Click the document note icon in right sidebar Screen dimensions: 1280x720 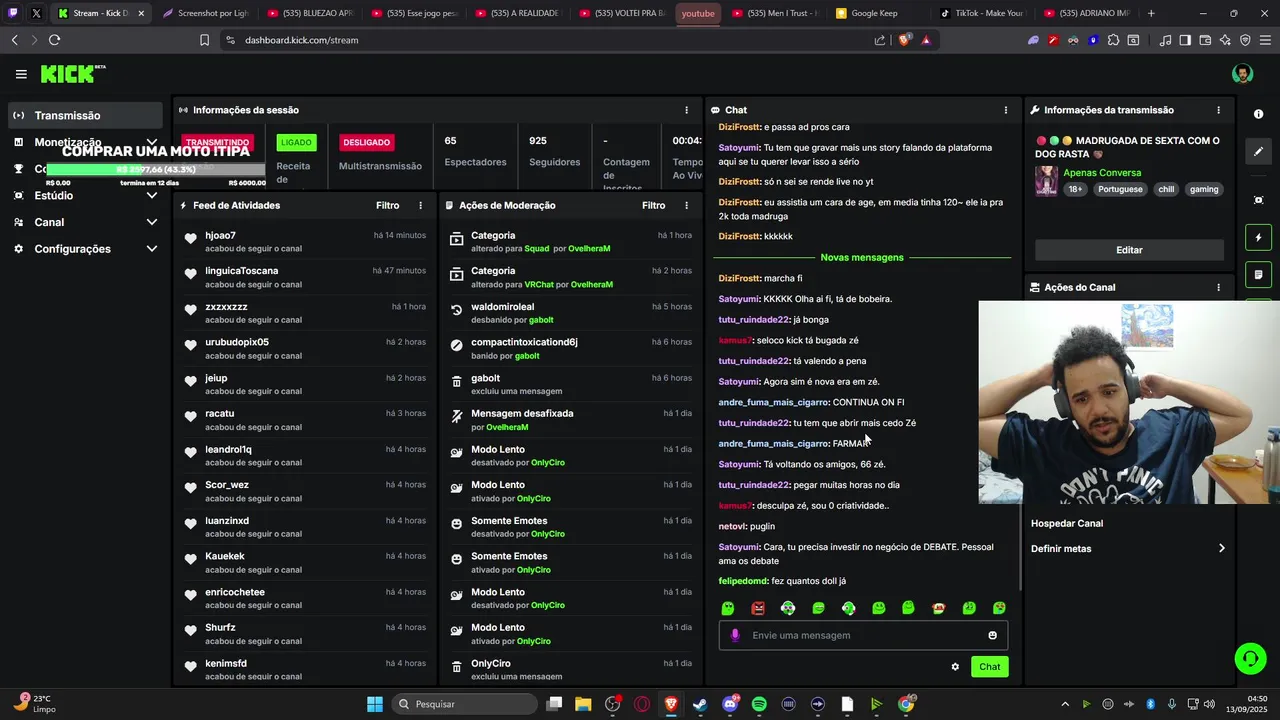point(1258,274)
